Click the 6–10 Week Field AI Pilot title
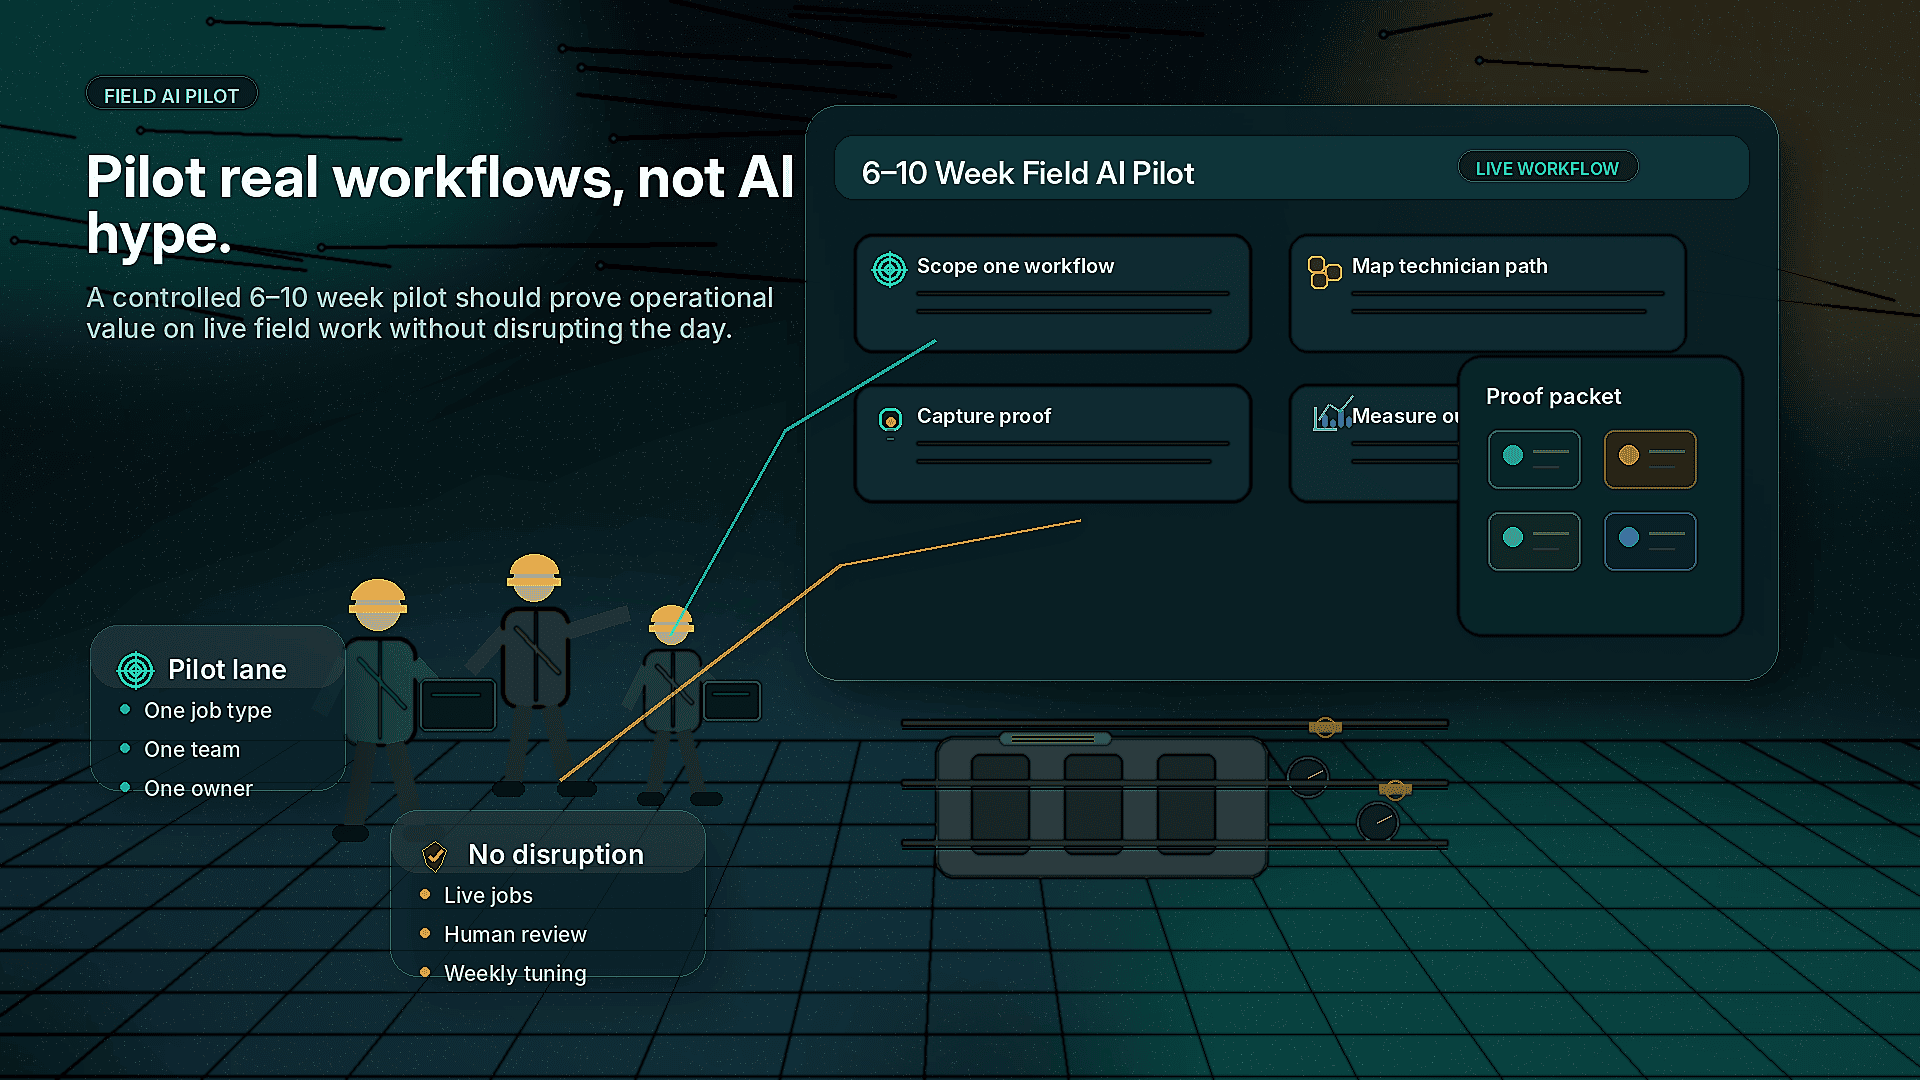Screen dimensions: 1920x1080 [1028, 173]
